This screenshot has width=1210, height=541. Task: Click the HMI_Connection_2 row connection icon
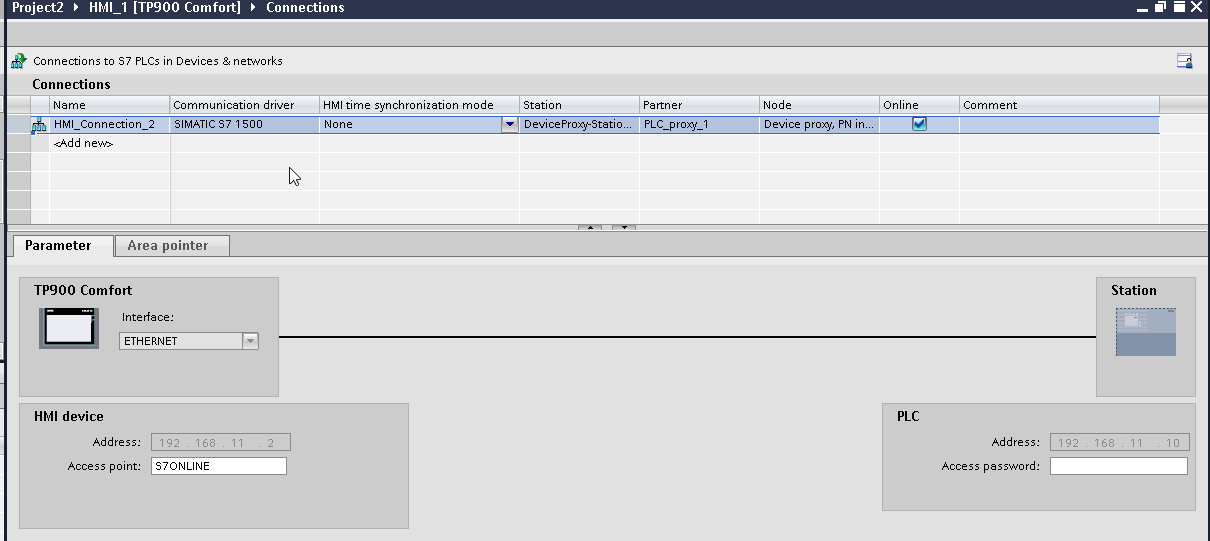pos(40,125)
